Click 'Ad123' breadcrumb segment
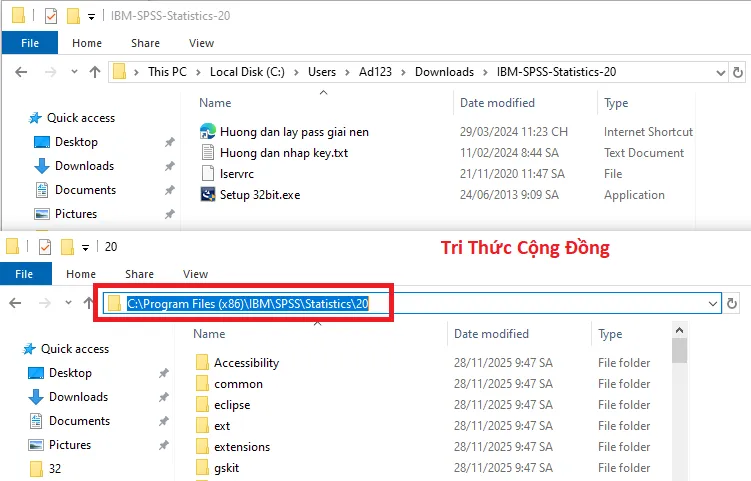 click(376, 72)
